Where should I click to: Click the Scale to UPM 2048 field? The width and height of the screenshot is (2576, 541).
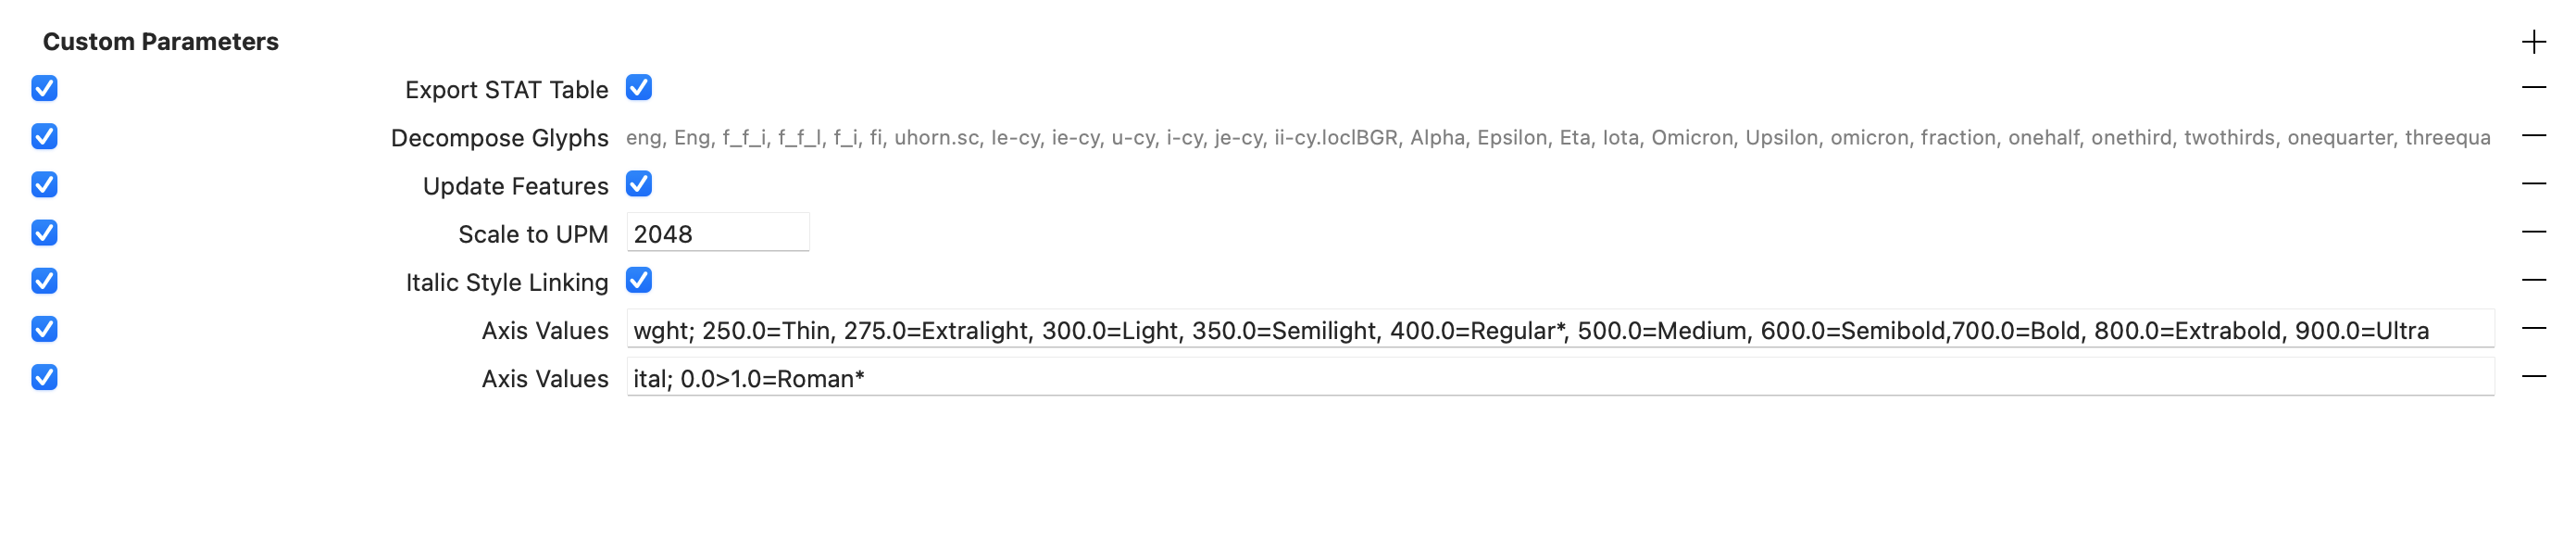point(717,233)
